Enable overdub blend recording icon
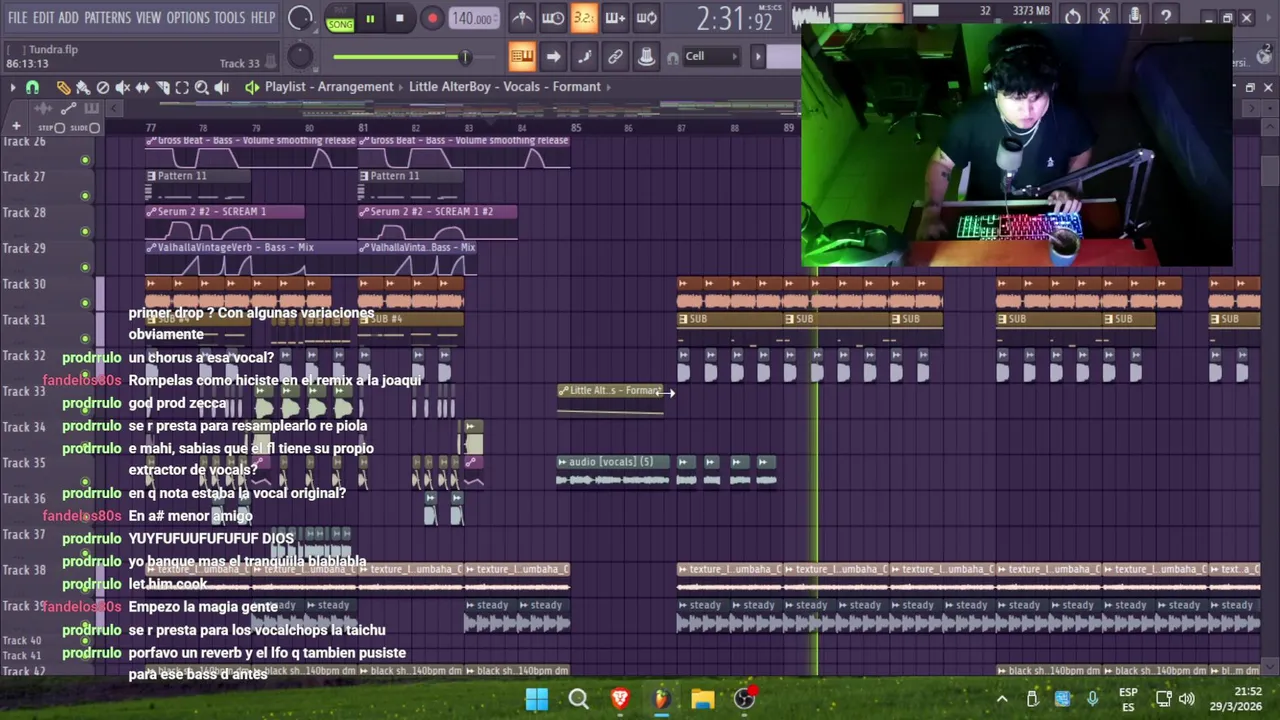 (615, 18)
